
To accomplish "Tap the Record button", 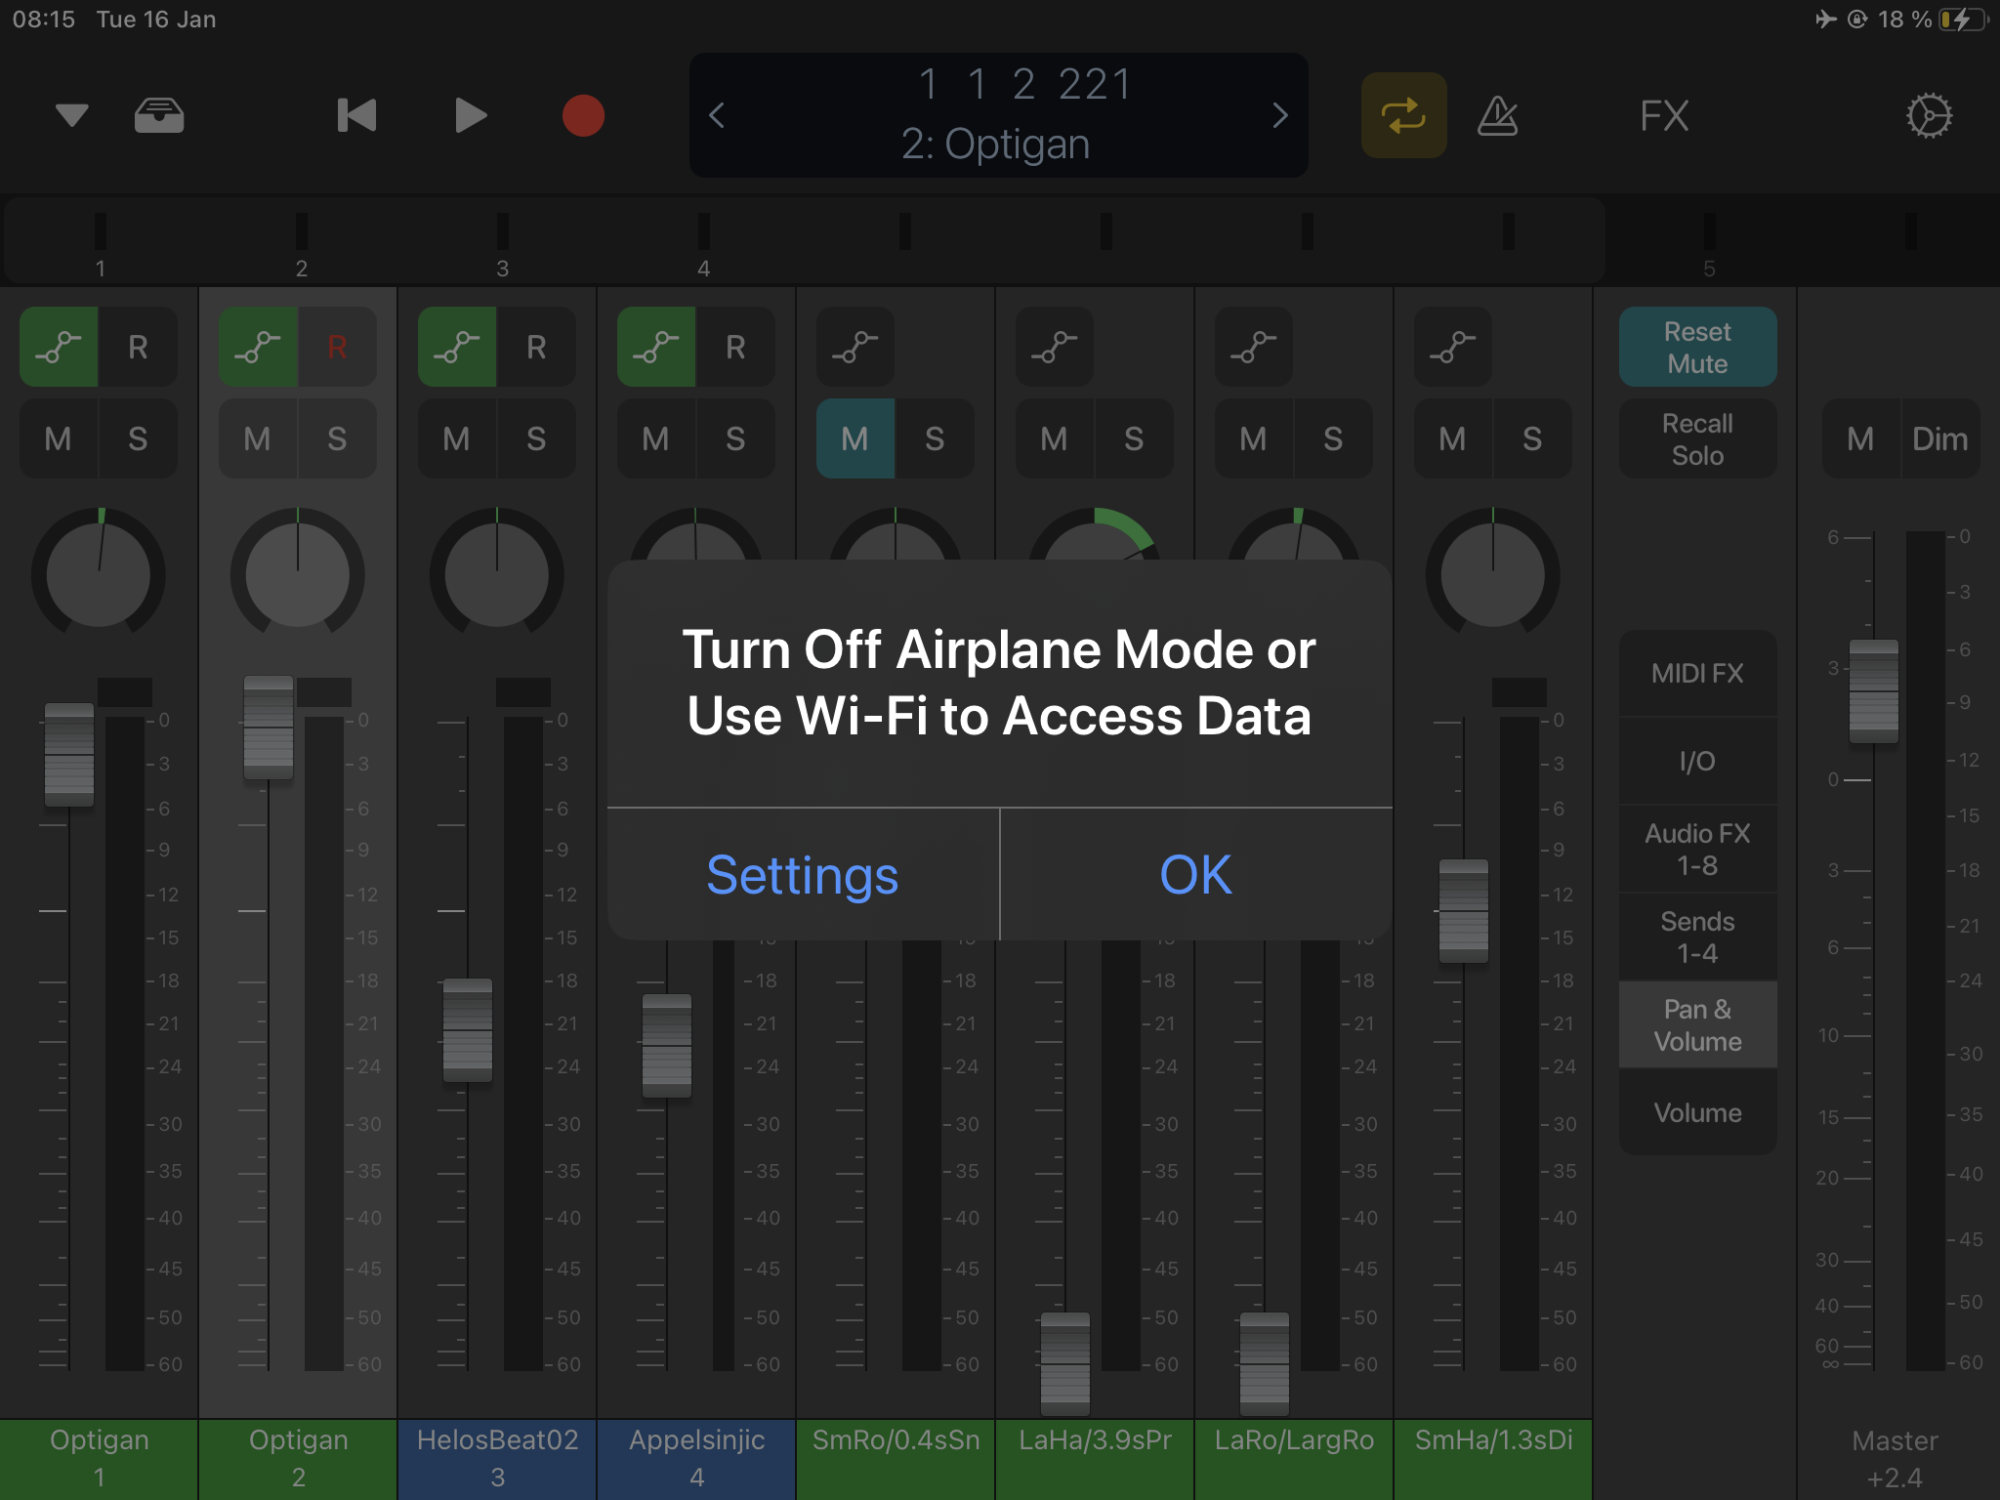I will 583,116.
